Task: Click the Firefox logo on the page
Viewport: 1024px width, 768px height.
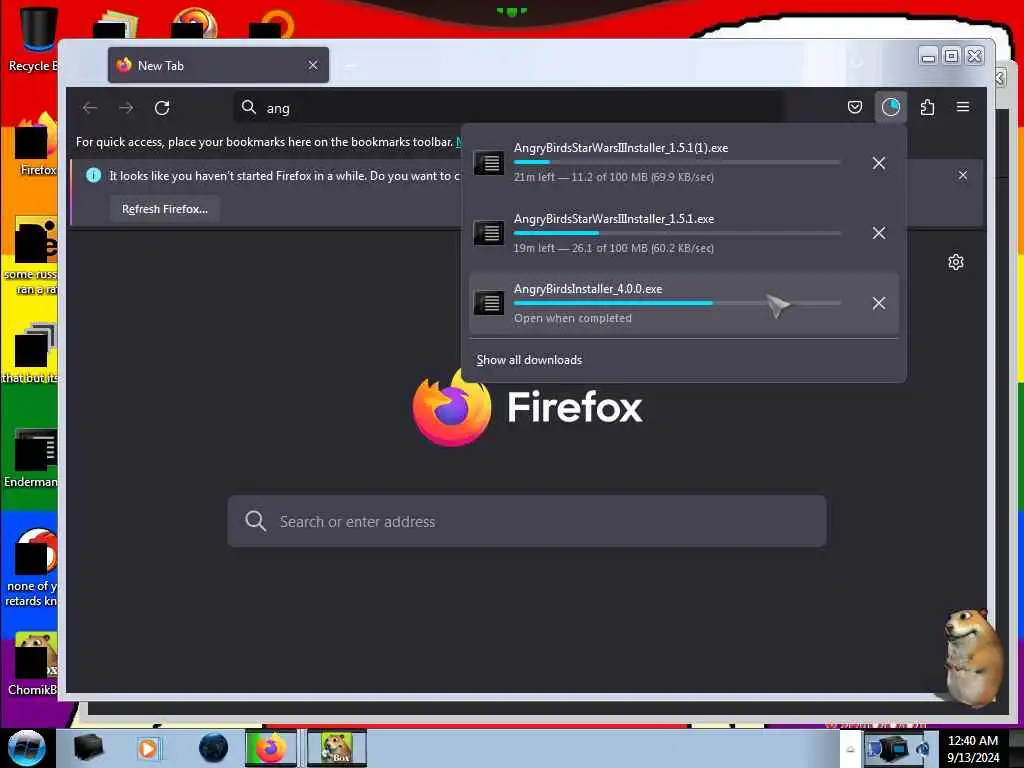Action: point(452,408)
